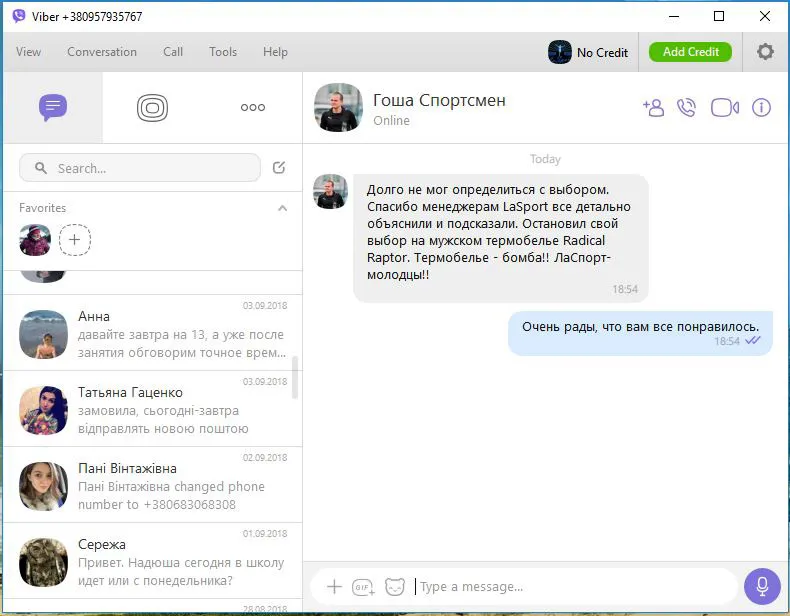Start a video call with Гоша Спортсмен
The width and height of the screenshot is (790, 616).
[x=725, y=107]
